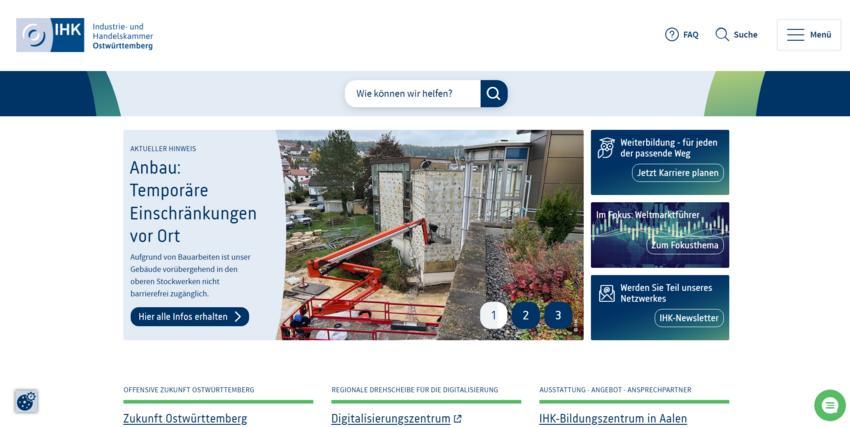This screenshot has width=850, height=428.
Task: Click the chevron arrow in 'Hier alle Infos erhalten'
Action: coord(237,317)
